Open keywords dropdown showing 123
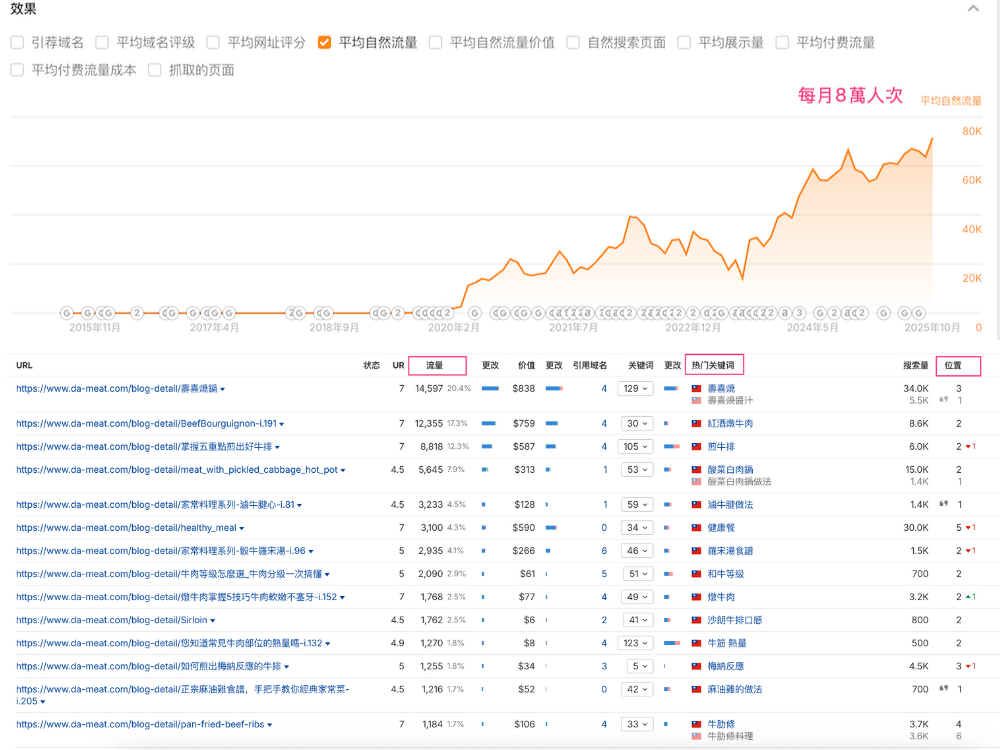The image size is (1000, 750). click(x=635, y=643)
